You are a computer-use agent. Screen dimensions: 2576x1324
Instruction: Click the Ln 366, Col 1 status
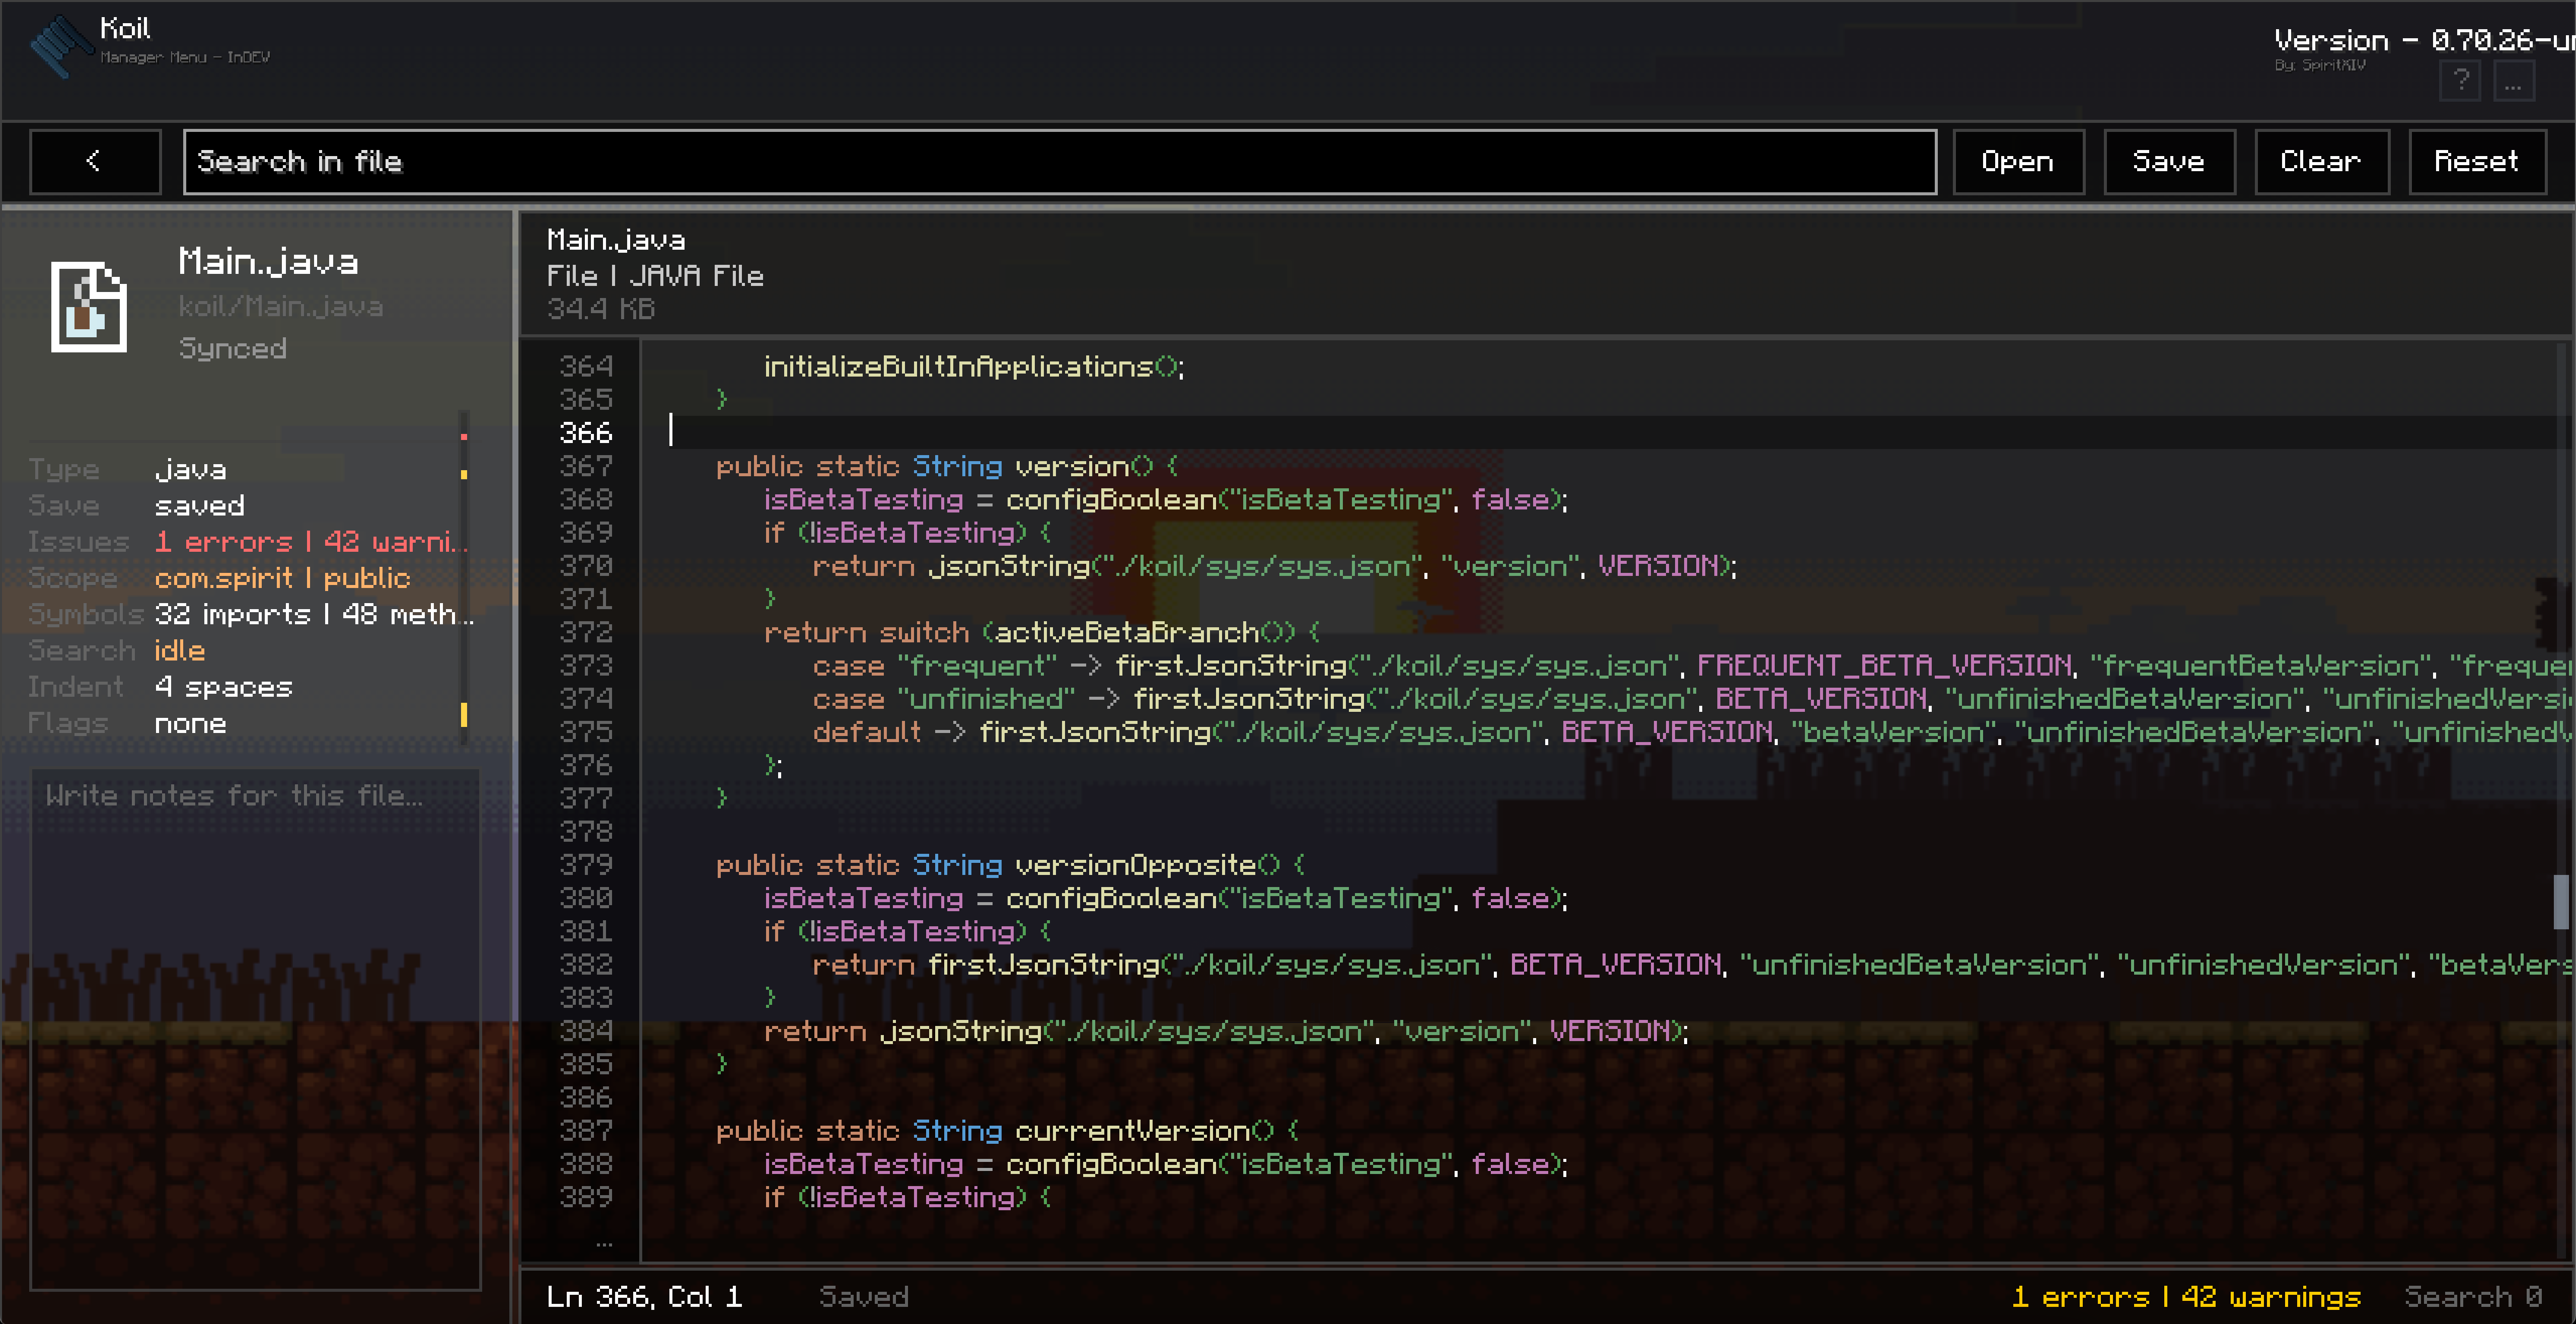click(x=644, y=1297)
